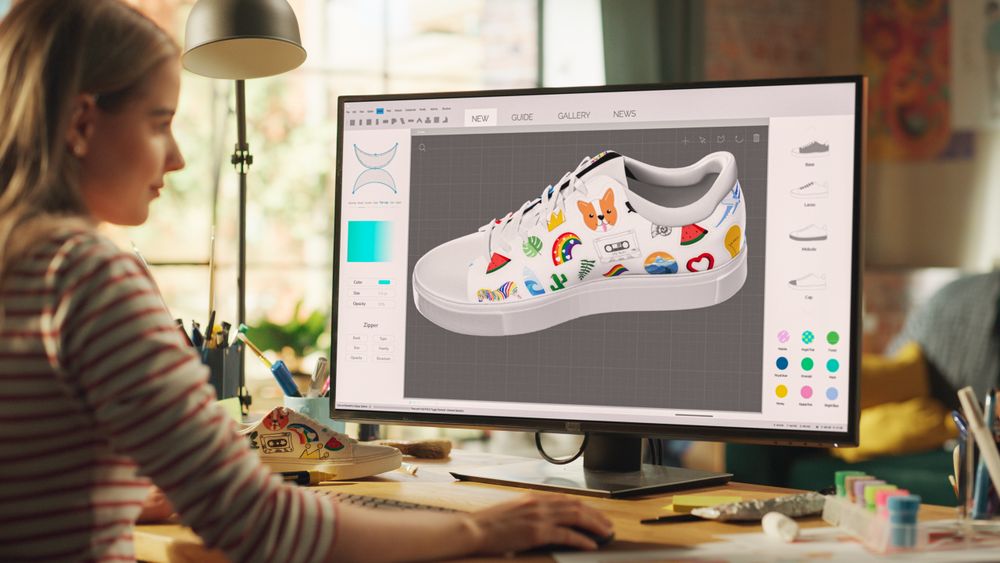This screenshot has width=1000, height=563.
Task: Open the GUIDE tab
Action: 522,117
